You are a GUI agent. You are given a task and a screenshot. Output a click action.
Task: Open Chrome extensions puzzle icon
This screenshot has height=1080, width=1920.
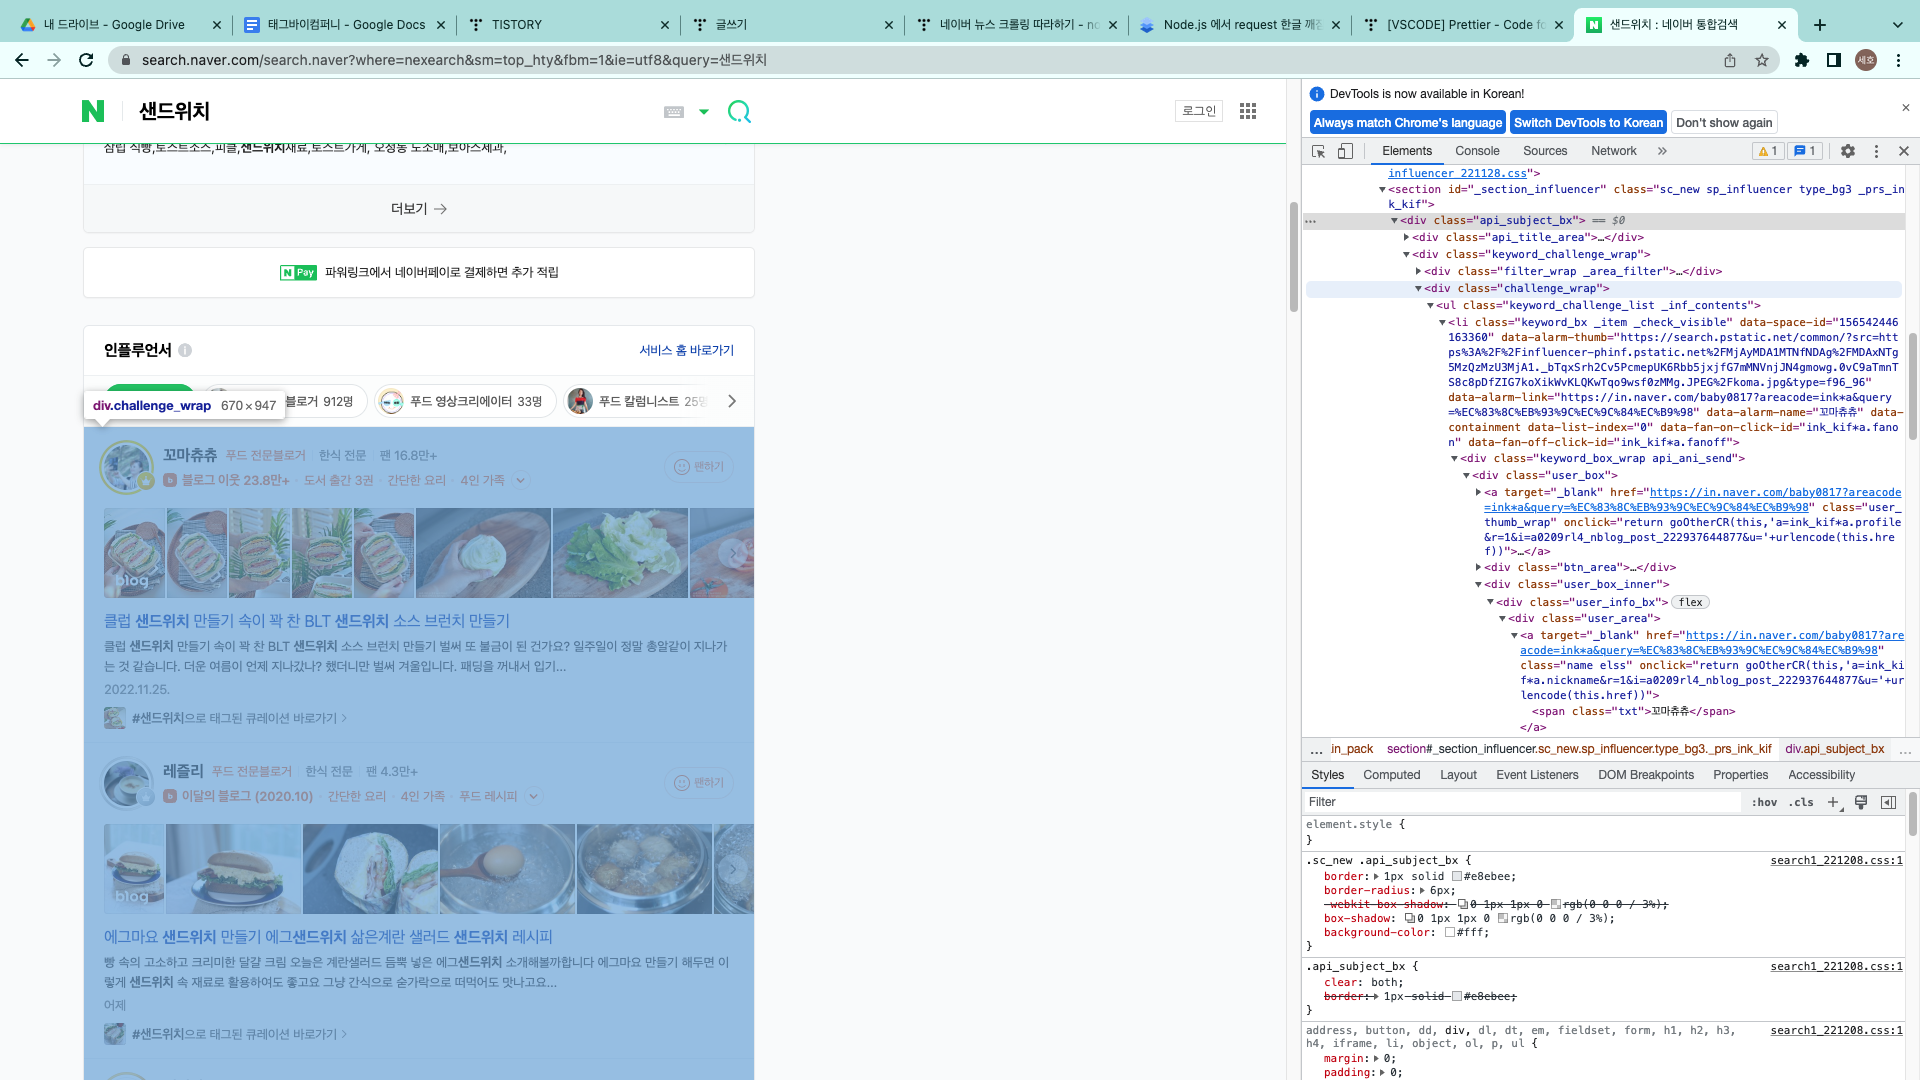coord(1802,60)
